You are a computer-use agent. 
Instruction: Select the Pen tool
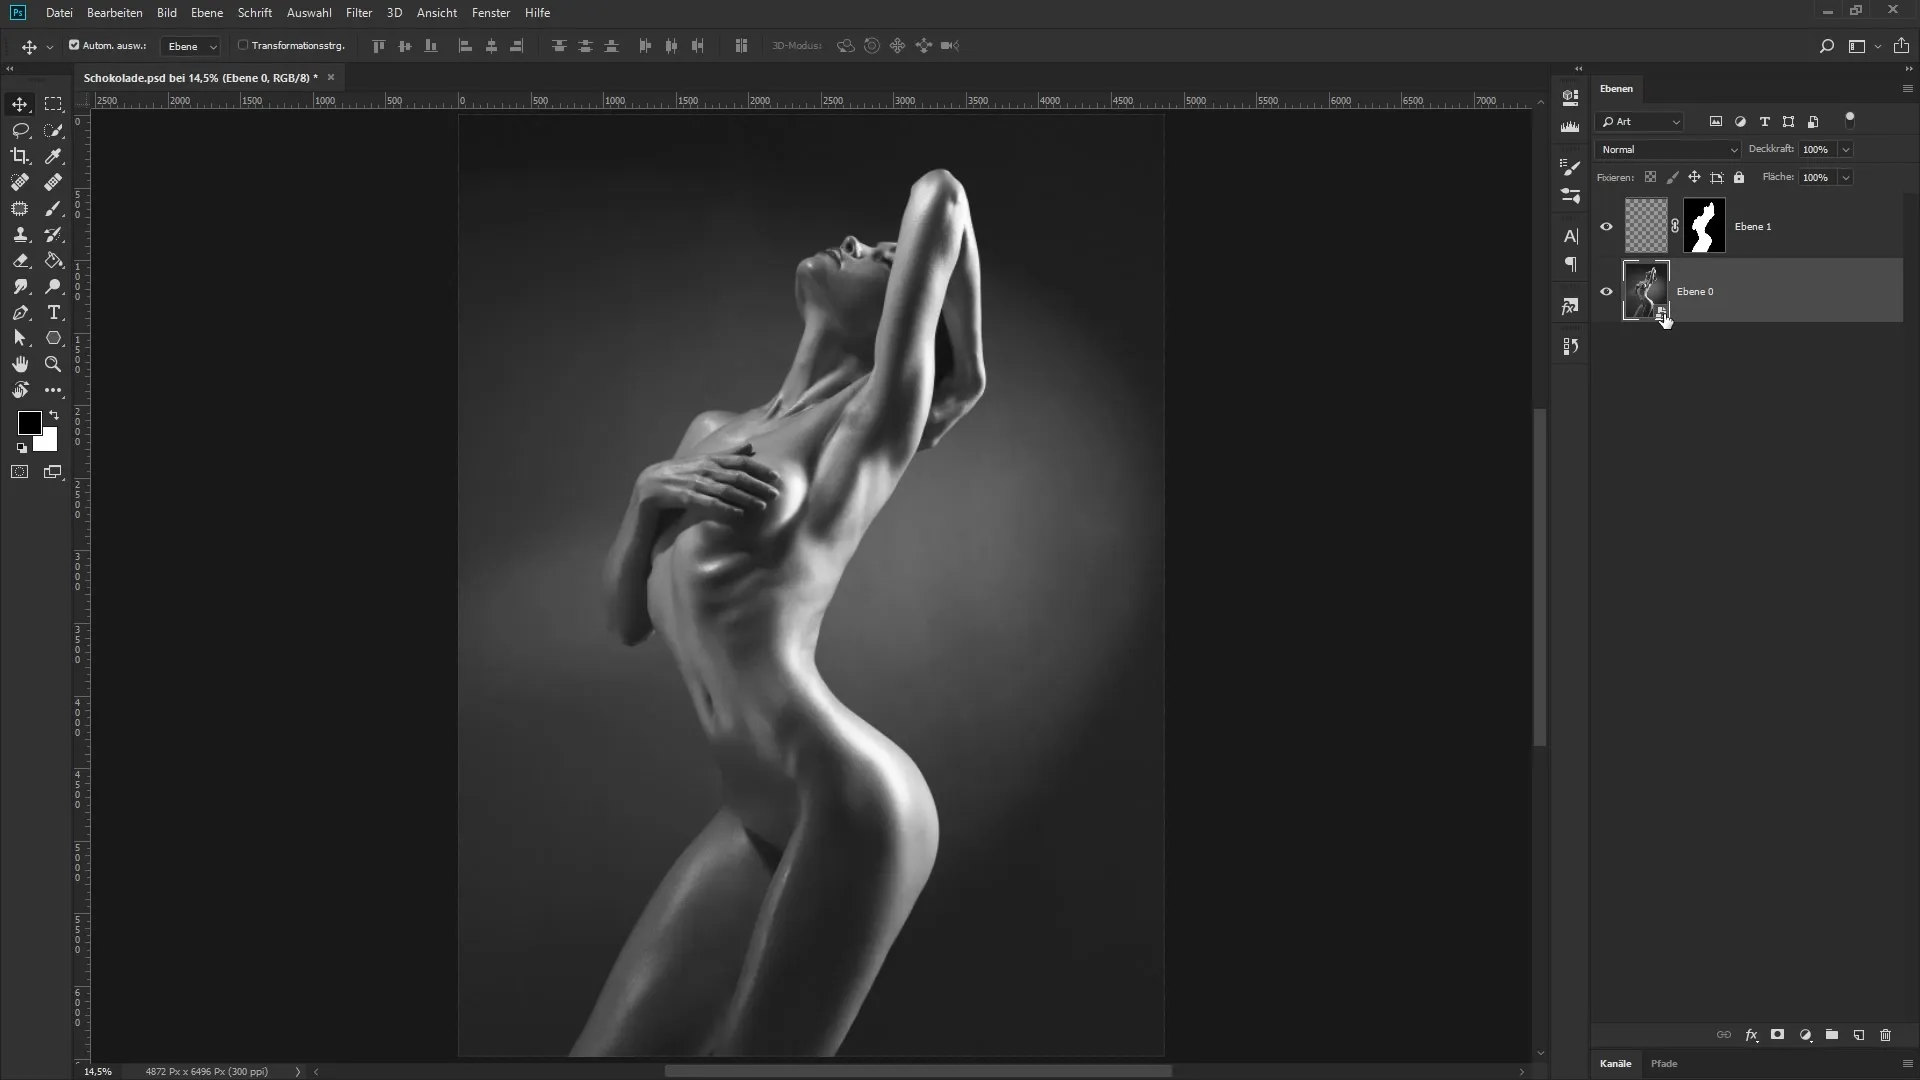click(20, 312)
